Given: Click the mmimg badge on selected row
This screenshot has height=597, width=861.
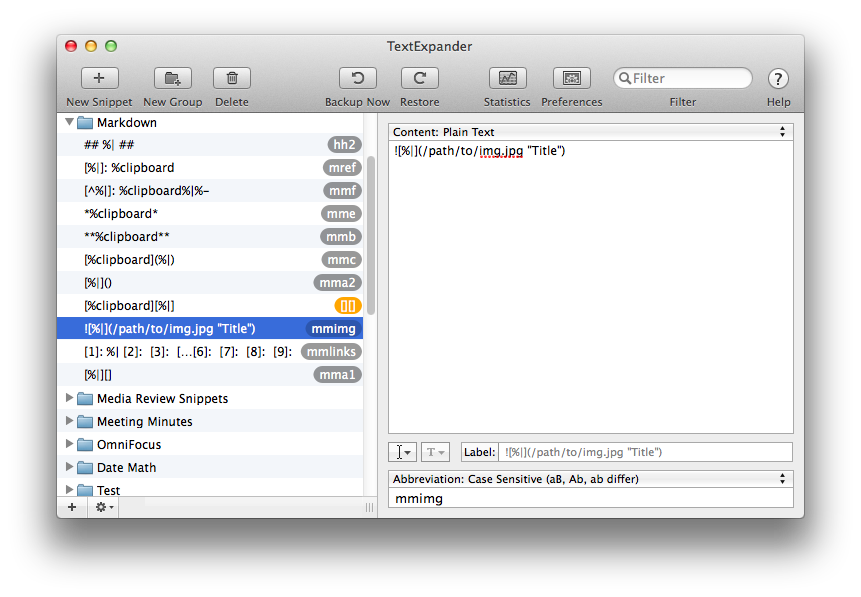Looking at the screenshot, I should click(x=333, y=328).
